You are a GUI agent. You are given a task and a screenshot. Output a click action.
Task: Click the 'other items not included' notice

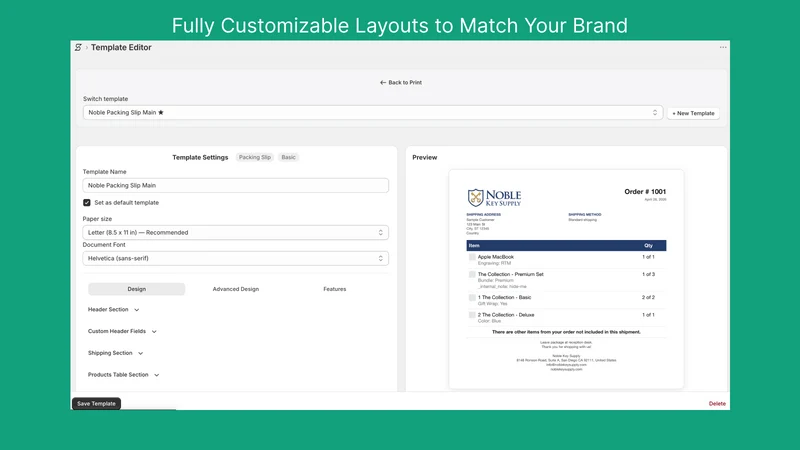pos(566,332)
